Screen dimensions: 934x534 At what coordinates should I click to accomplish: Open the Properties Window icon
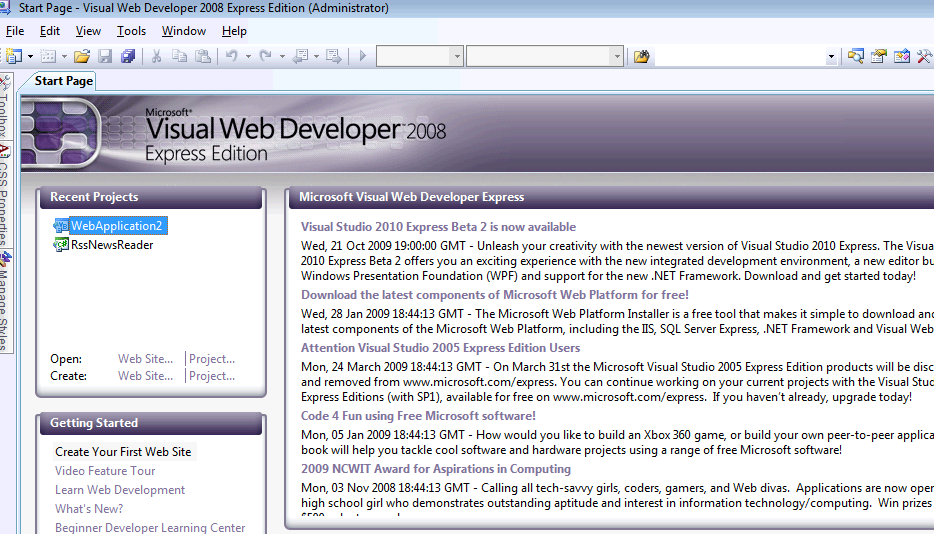pyautogui.click(x=879, y=57)
